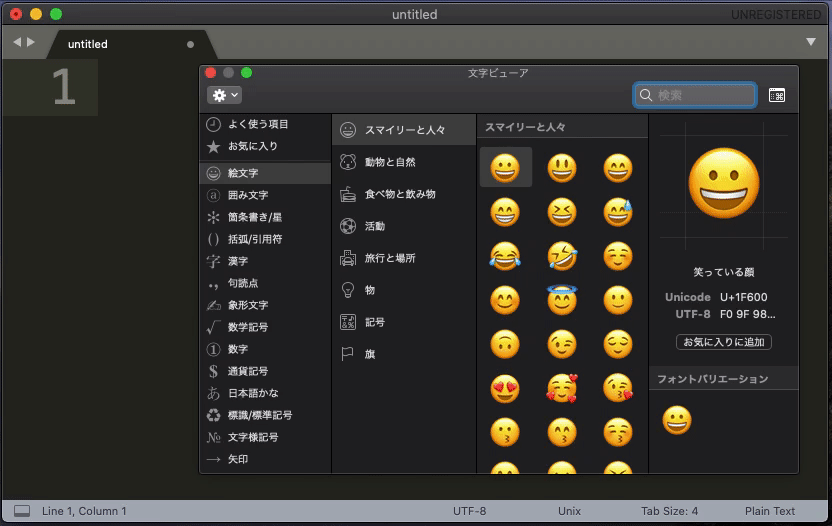The width and height of the screenshot is (832, 526).
Task: Open 物 objects subcategory
Action: coord(404,290)
